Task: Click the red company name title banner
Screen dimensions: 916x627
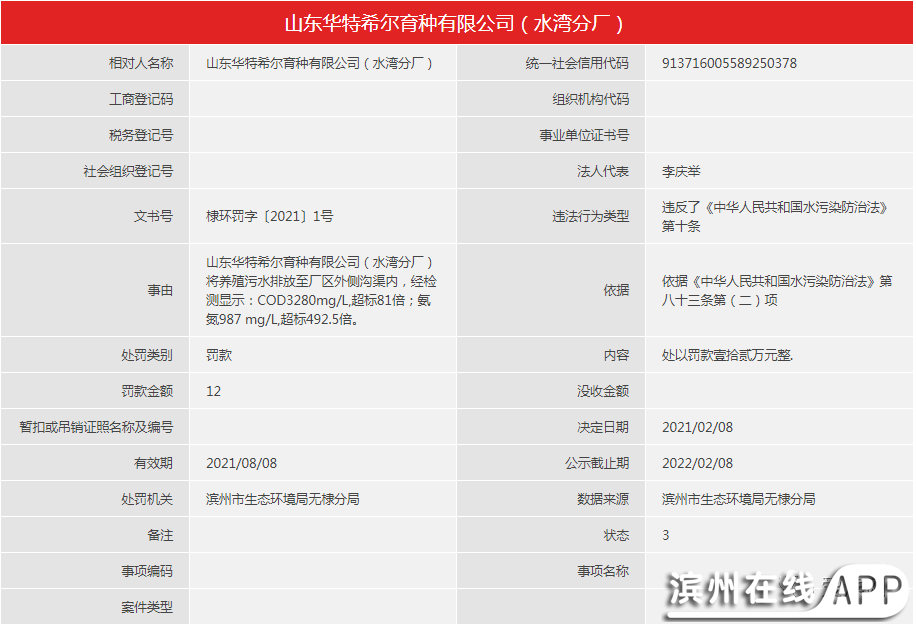Action: click(457, 22)
